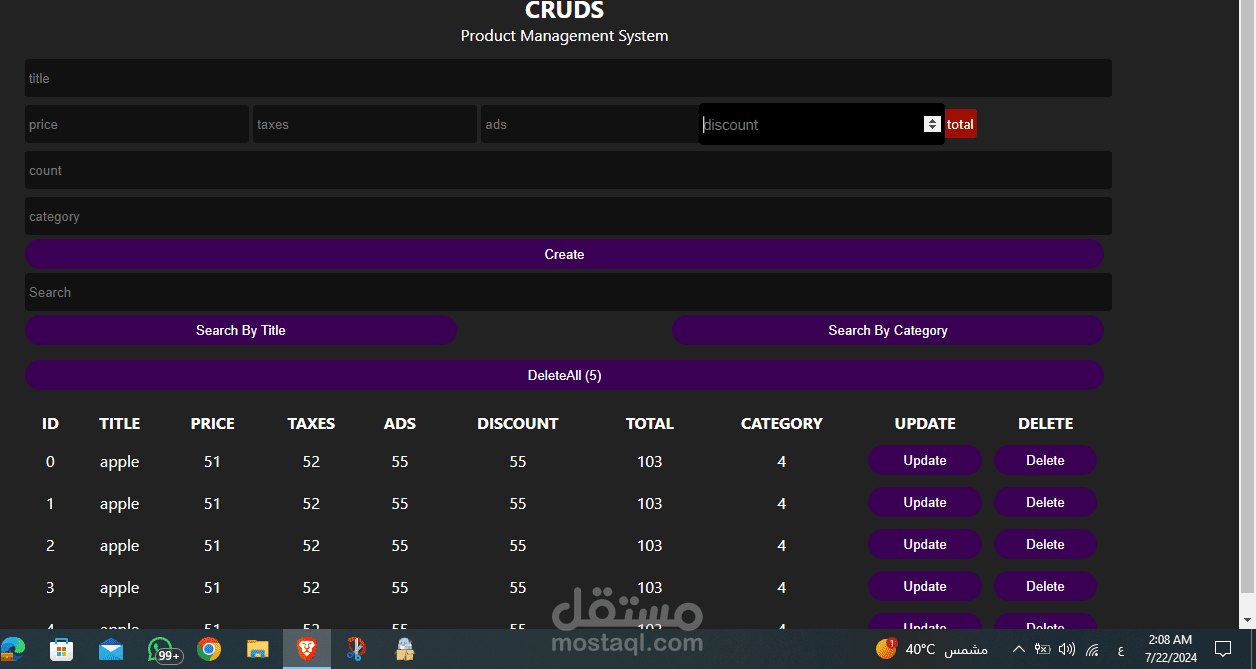The height and width of the screenshot is (669, 1256).
Task: Click the TAXES column header
Action: (311, 424)
